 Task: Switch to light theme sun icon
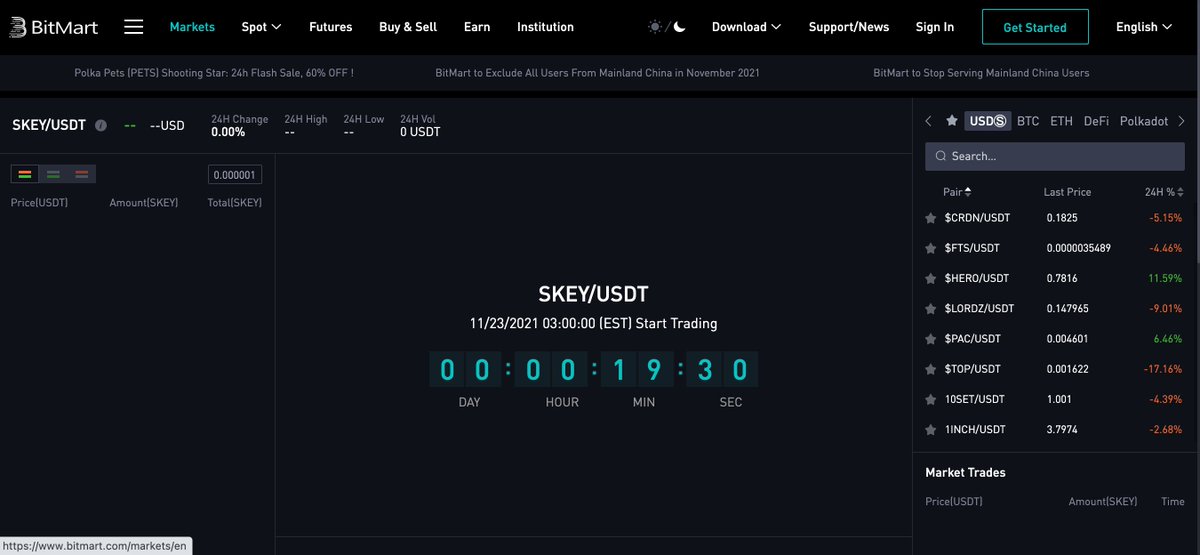(655, 27)
